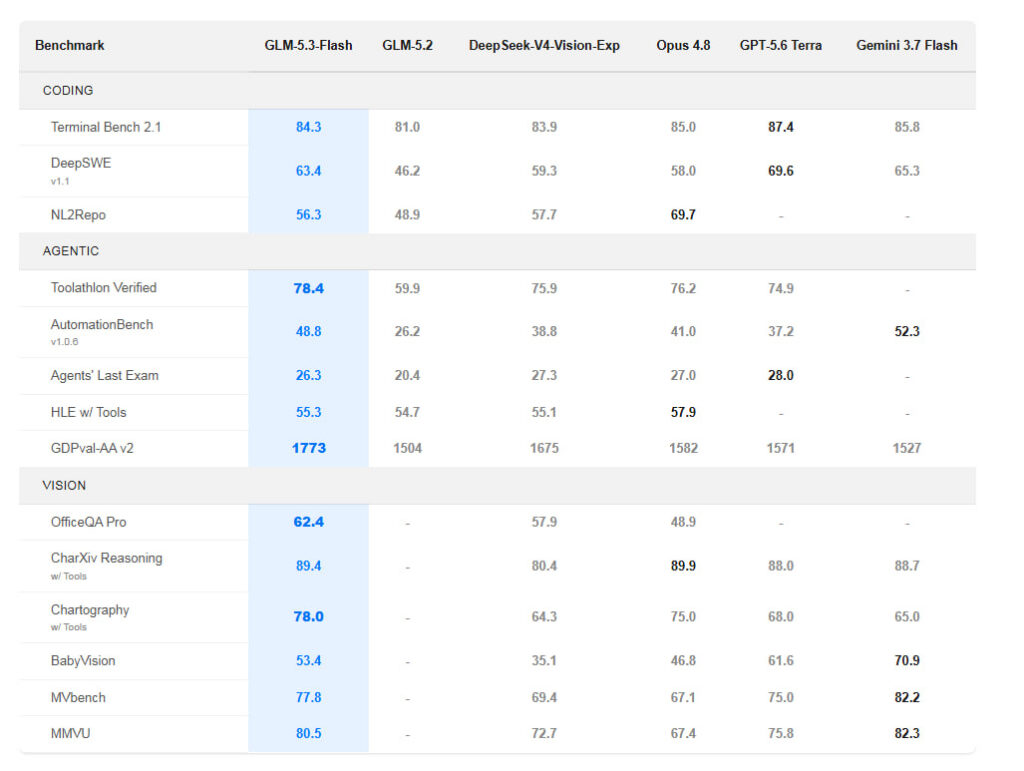Select the MVbench row label

click(x=78, y=697)
